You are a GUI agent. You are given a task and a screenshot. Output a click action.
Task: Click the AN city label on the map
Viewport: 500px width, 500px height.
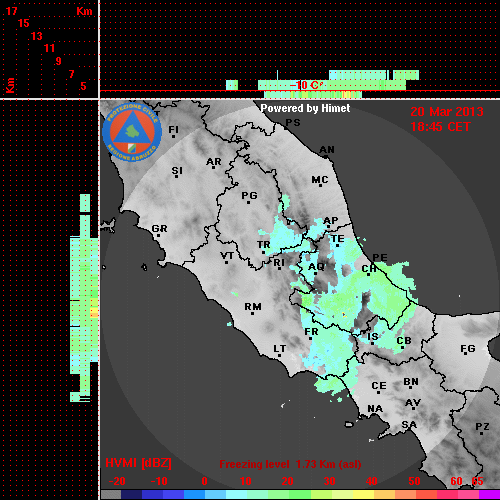pos(327,150)
